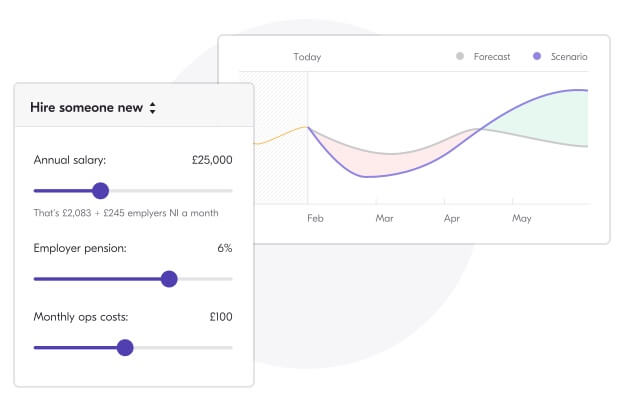Toggle the Forecast legend grey dot
Image resolution: width=630 pixels, height=420 pixels.
[x=460, y=56]
